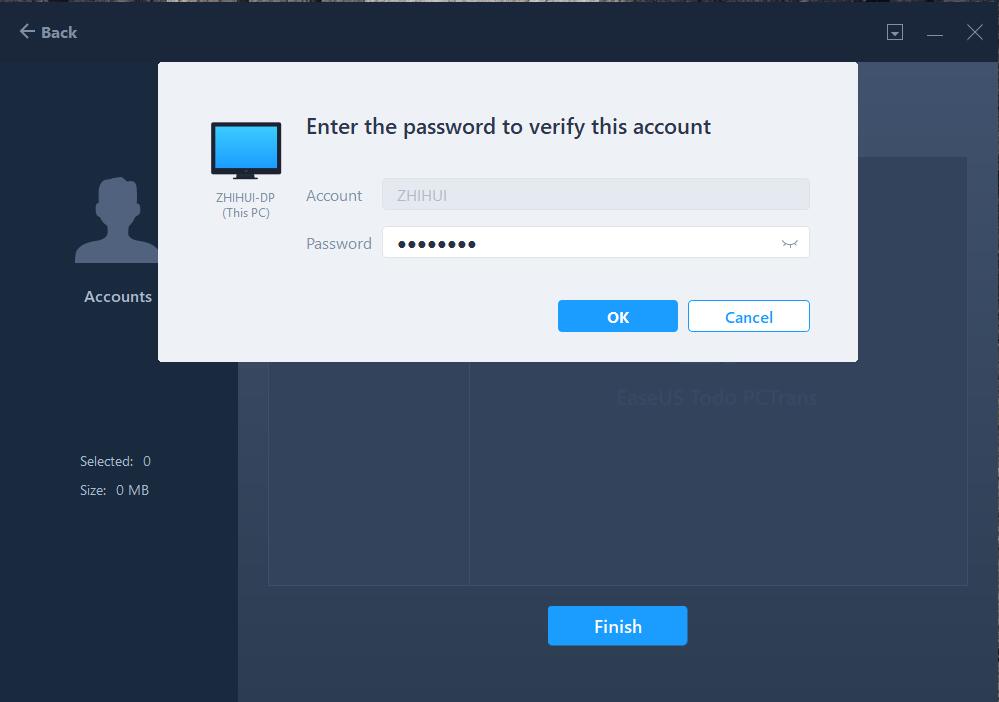The image size is (999, 702).
Task: Confirm the password with OK
Action: pos(617,317)
